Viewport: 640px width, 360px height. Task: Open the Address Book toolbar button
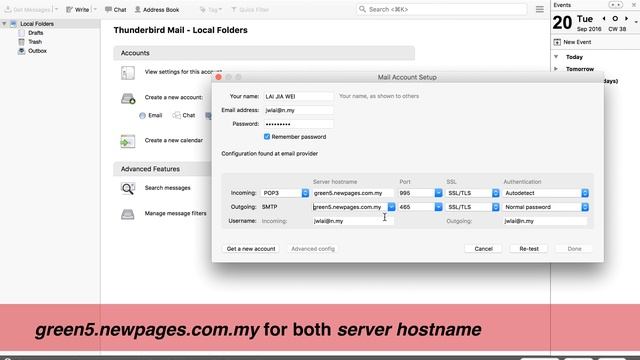pos(157,9)
